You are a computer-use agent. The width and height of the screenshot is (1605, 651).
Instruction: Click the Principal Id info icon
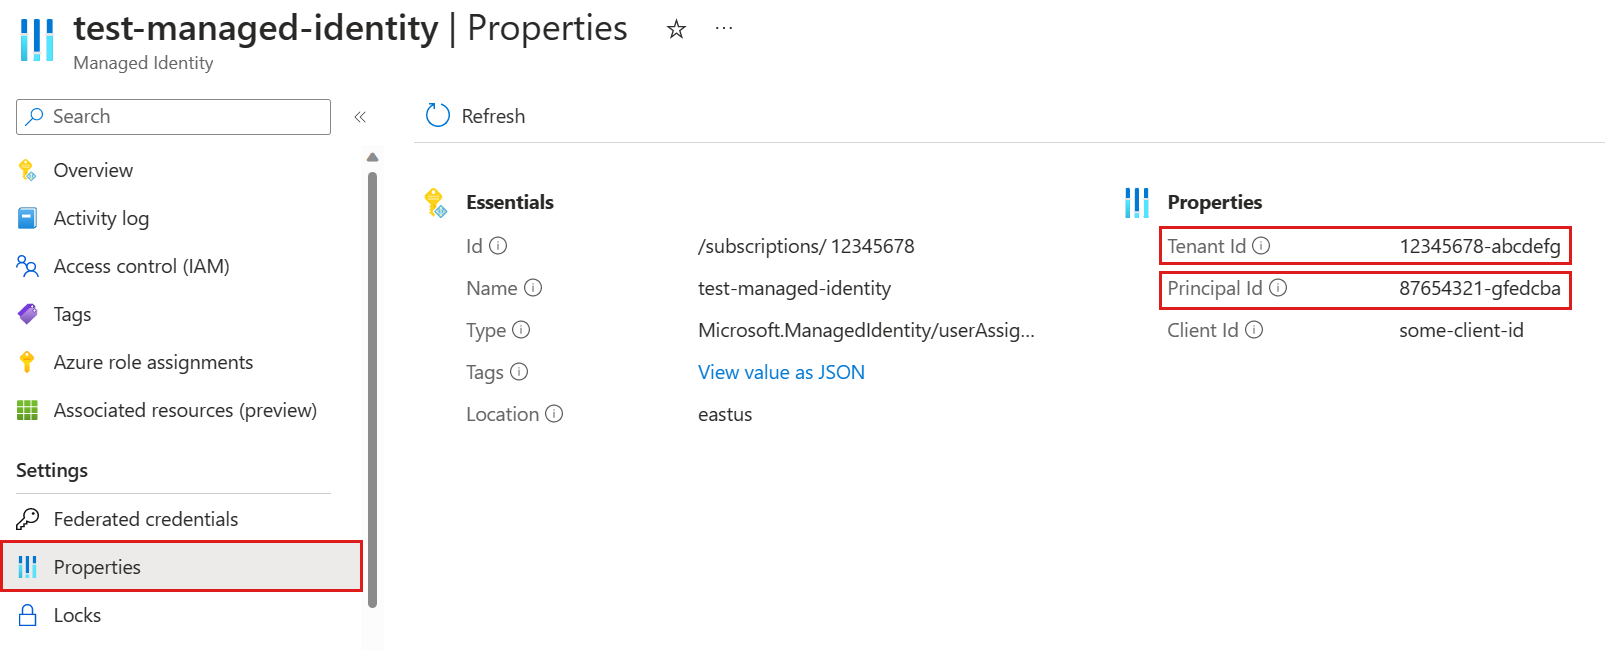pos(1278,288)
